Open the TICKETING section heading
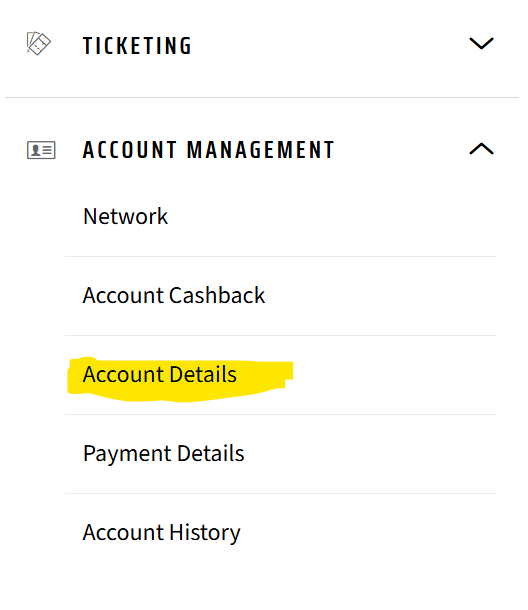 tap(137, 46)
